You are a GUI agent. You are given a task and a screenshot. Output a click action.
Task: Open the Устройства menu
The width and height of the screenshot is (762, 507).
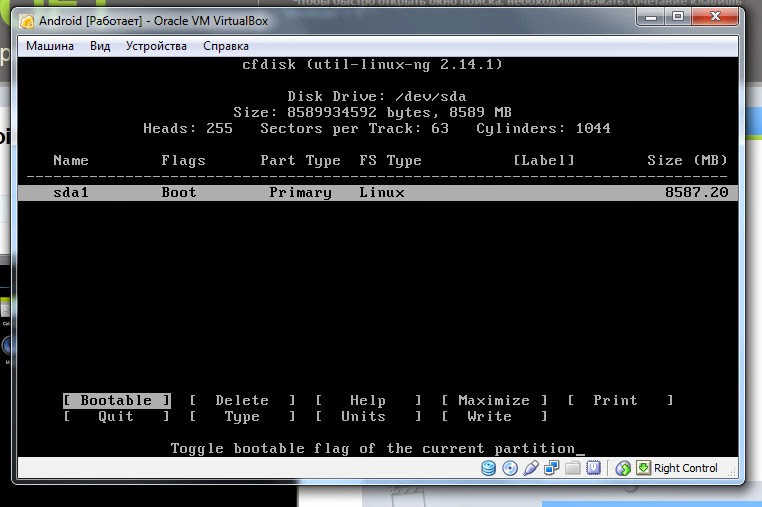156,46
